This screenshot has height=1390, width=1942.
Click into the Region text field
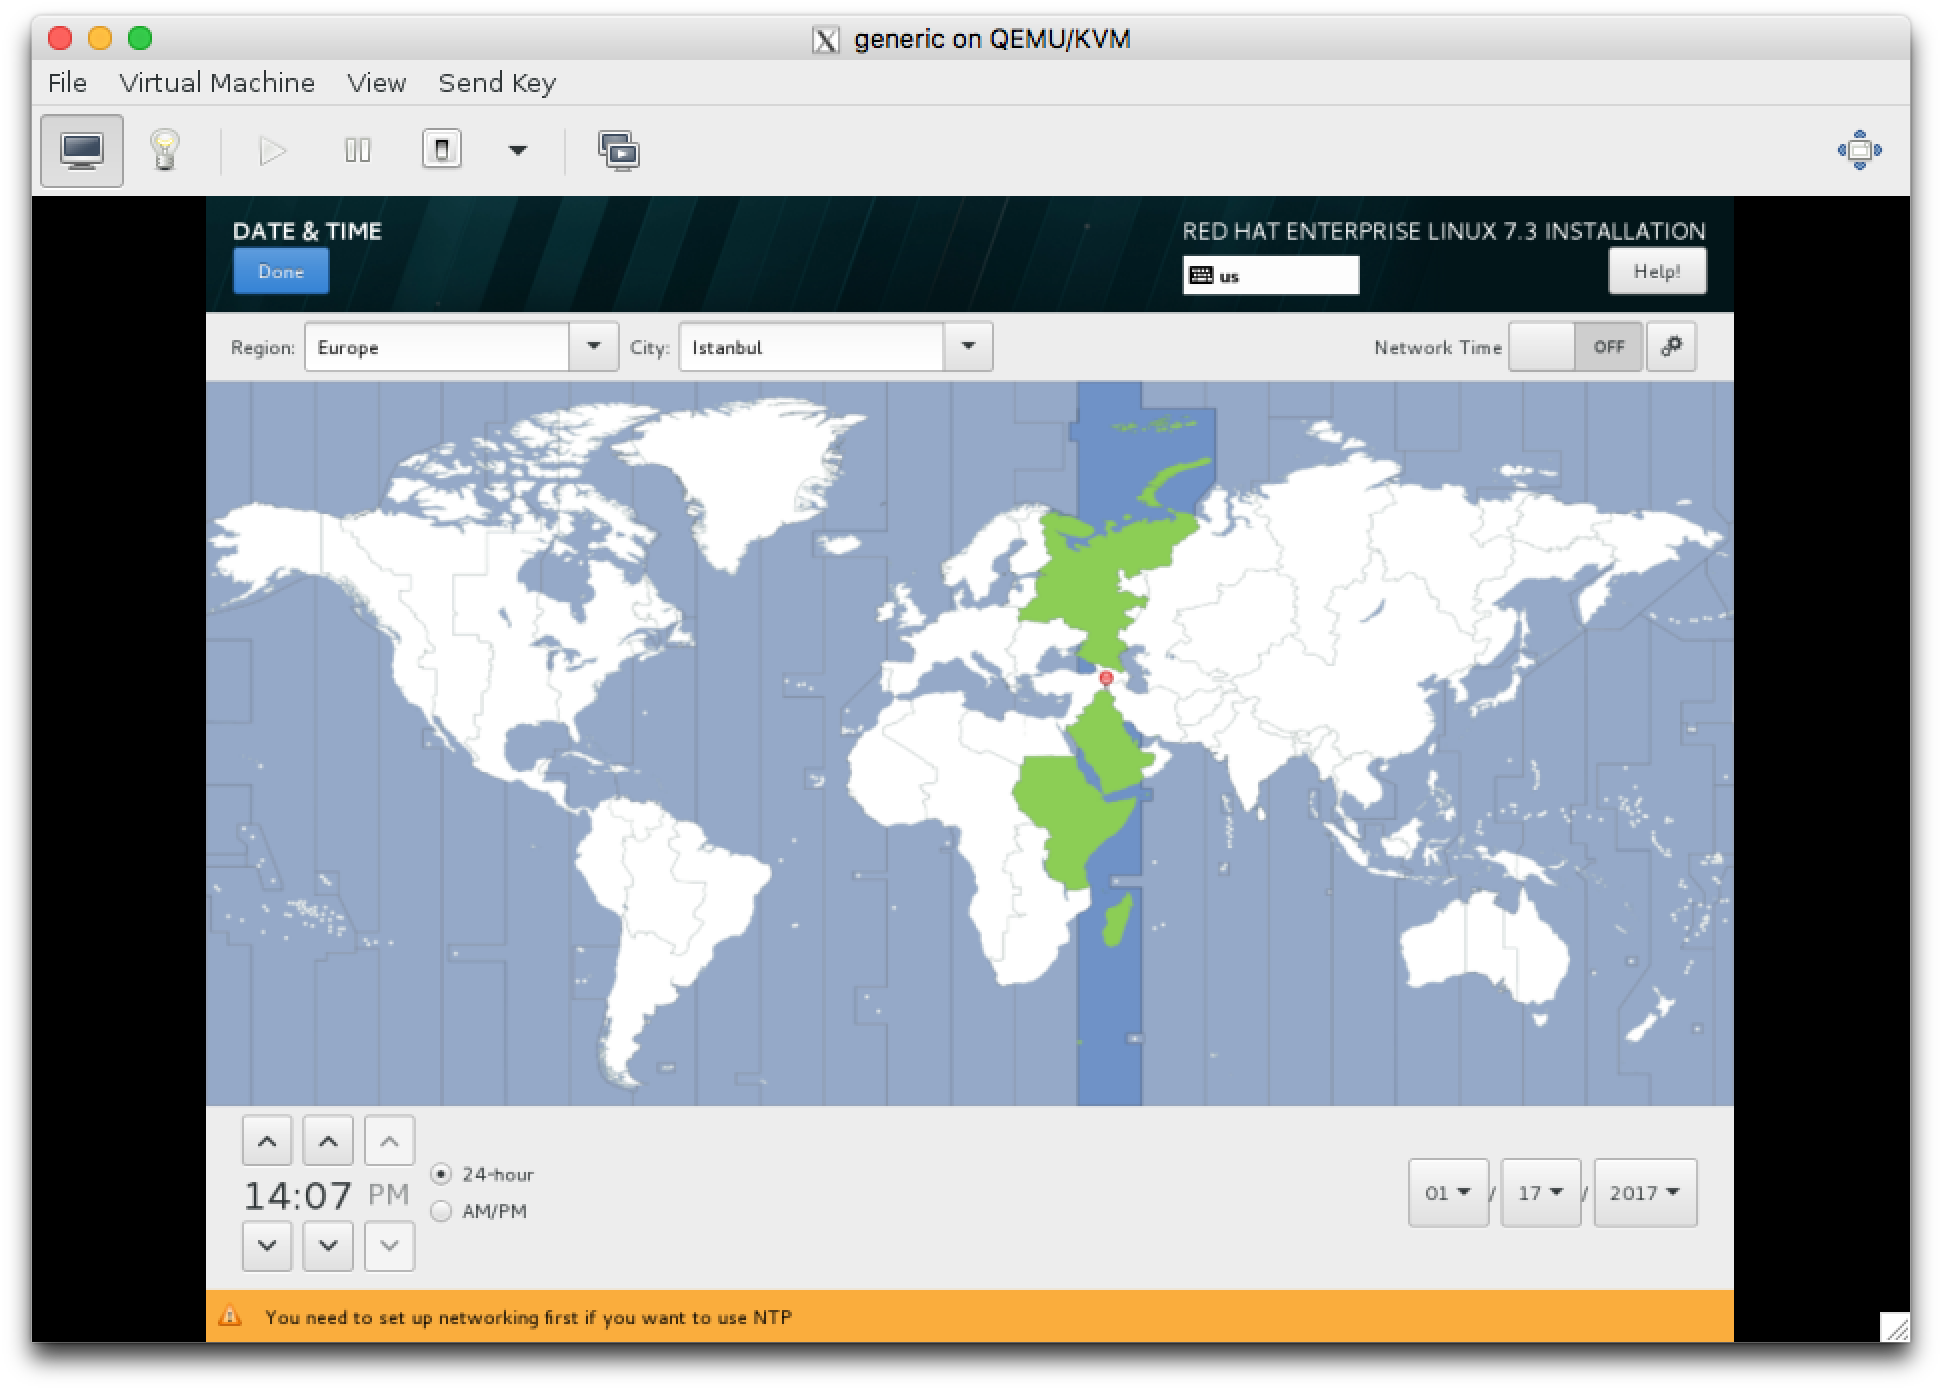click(x=437, y=347)
